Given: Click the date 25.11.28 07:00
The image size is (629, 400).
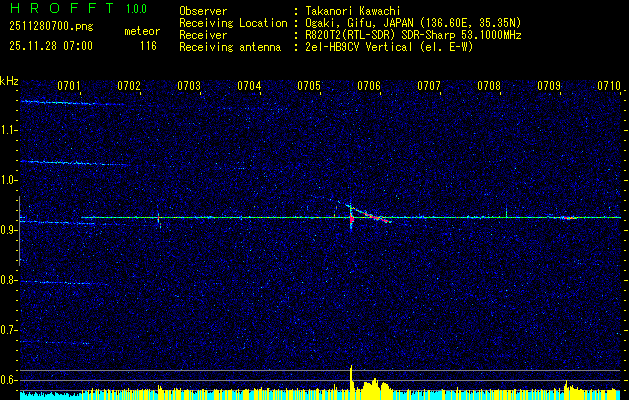Looking at the screenshot, I should [51, 46].
